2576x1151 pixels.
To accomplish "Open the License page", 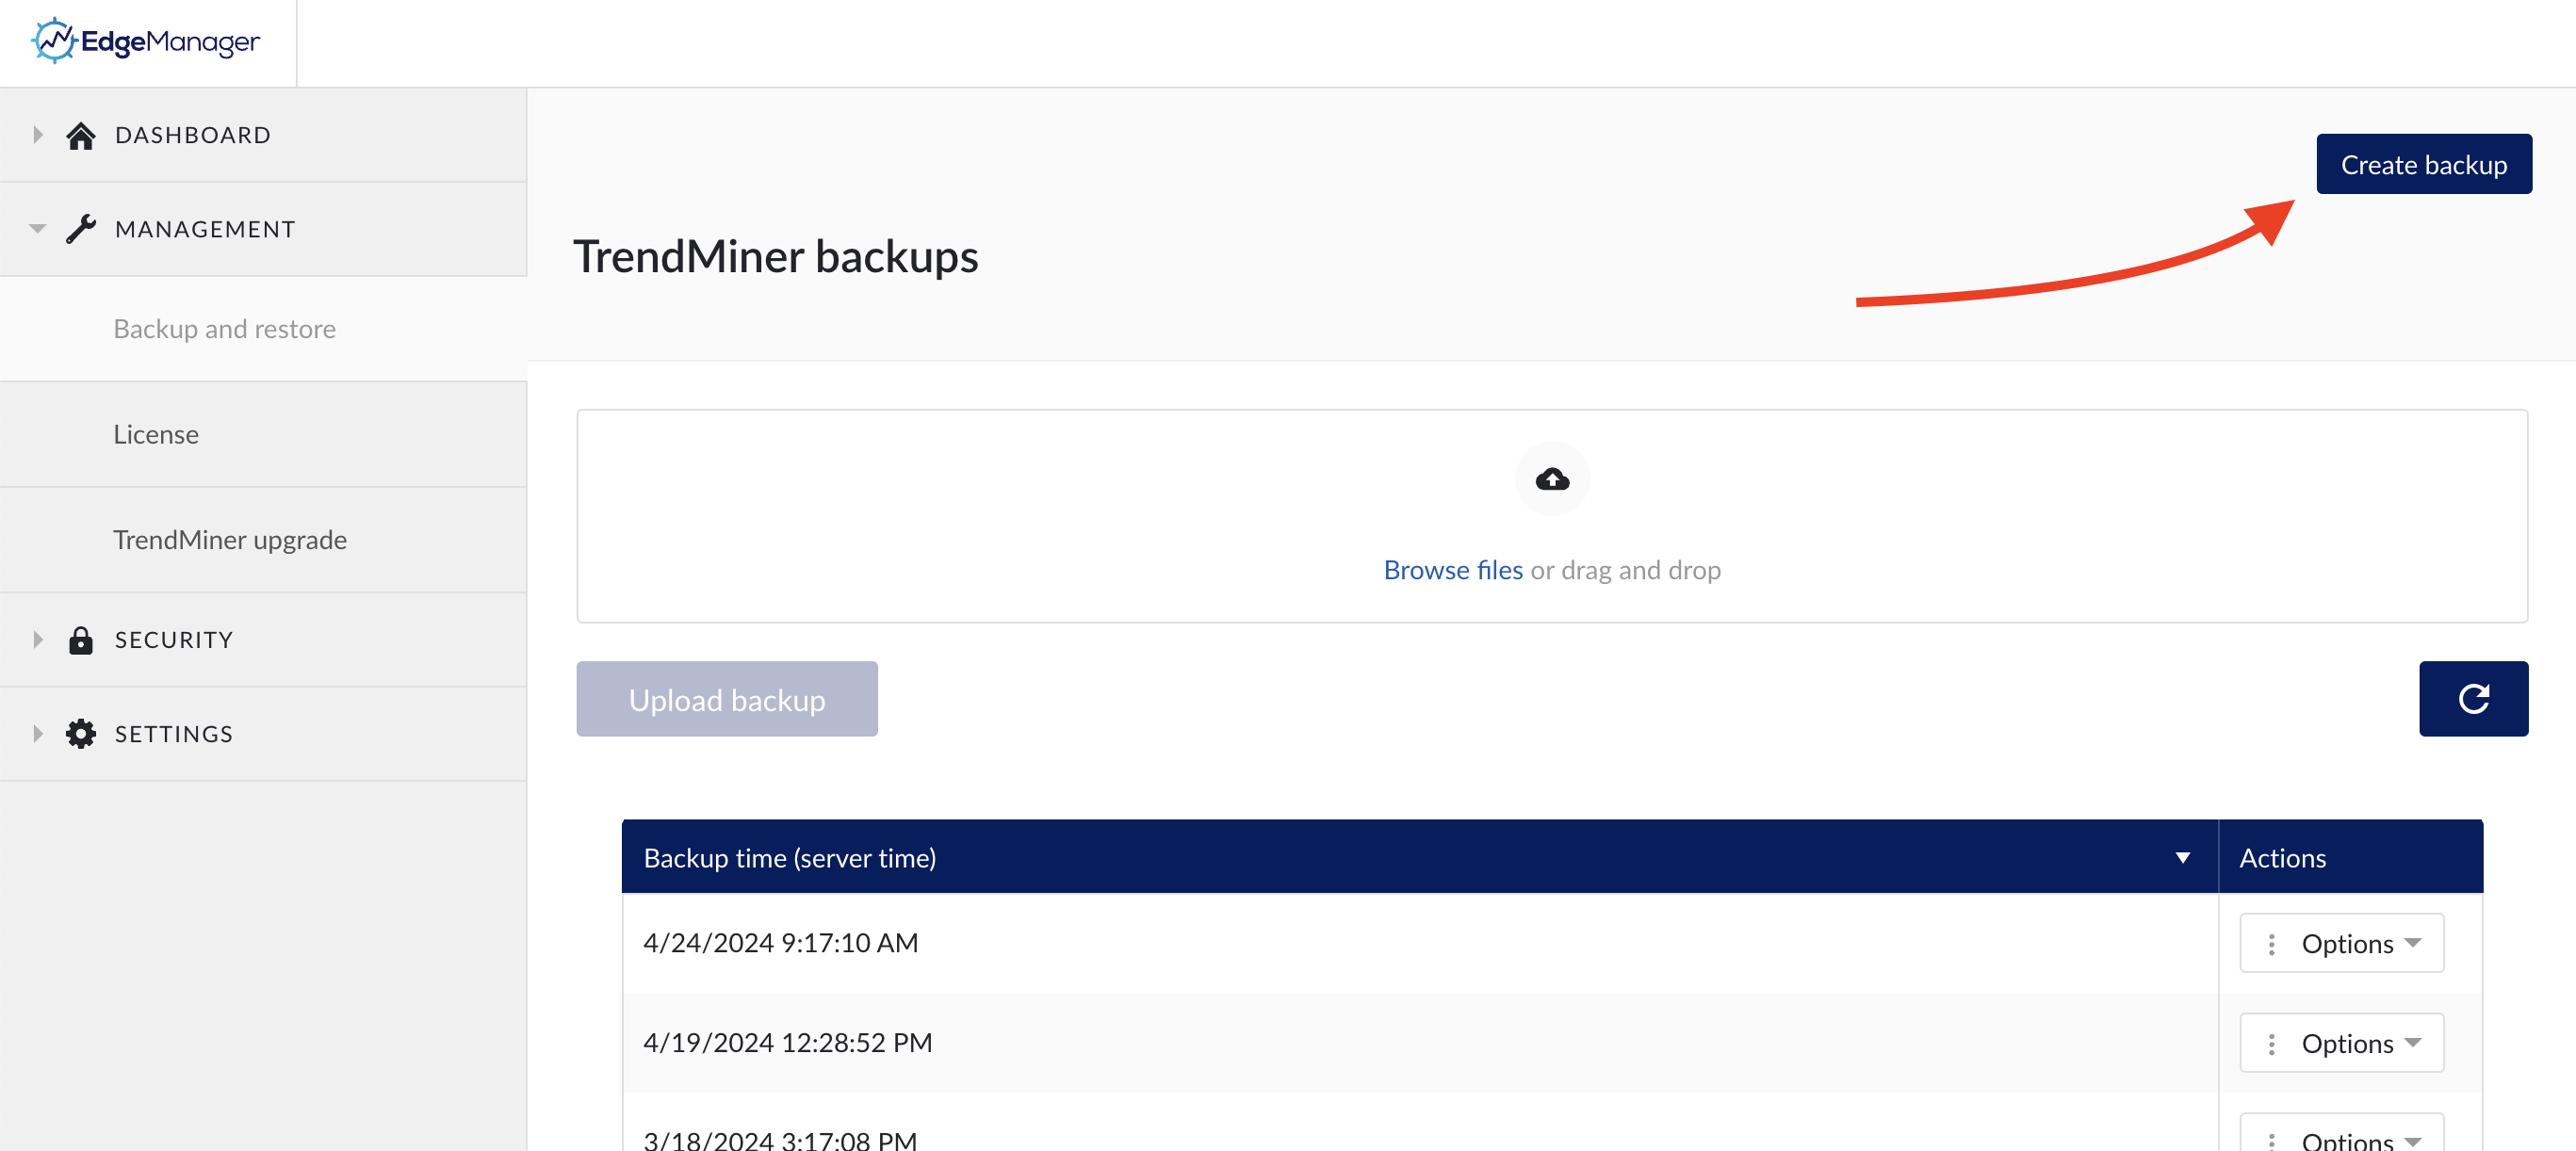I will coord(156,434).
